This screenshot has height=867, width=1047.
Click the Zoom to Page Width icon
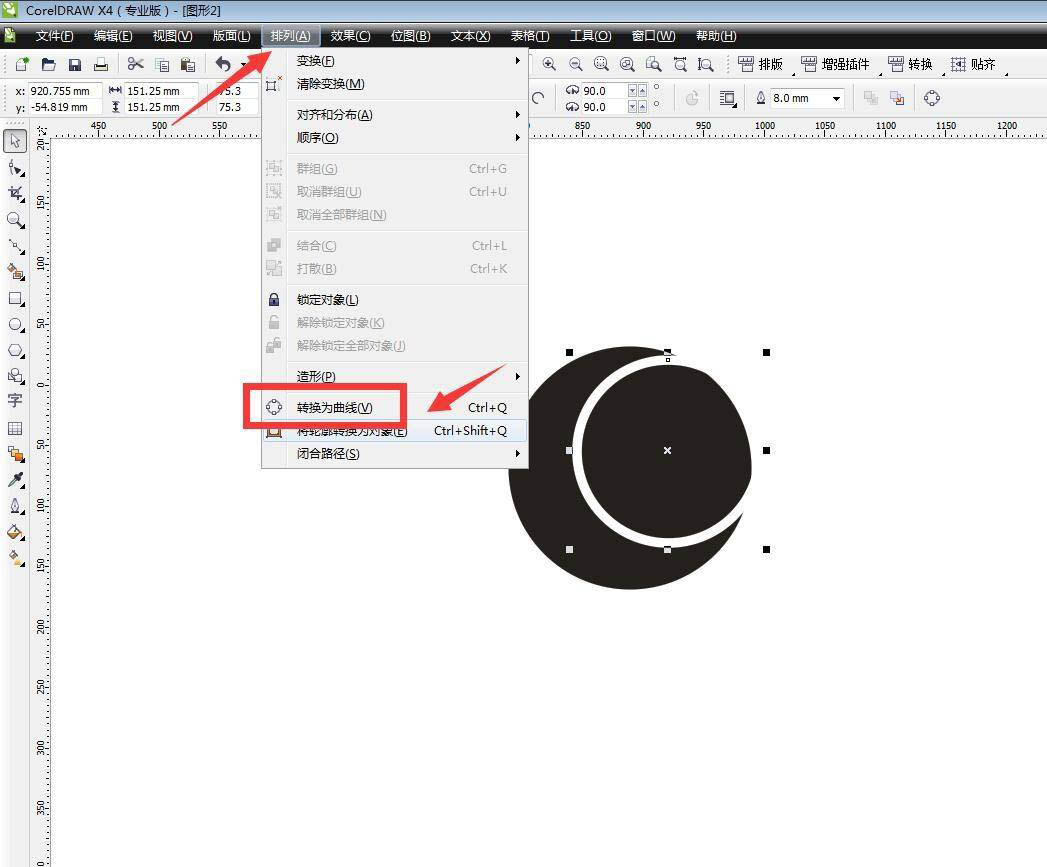coord(680,64)
